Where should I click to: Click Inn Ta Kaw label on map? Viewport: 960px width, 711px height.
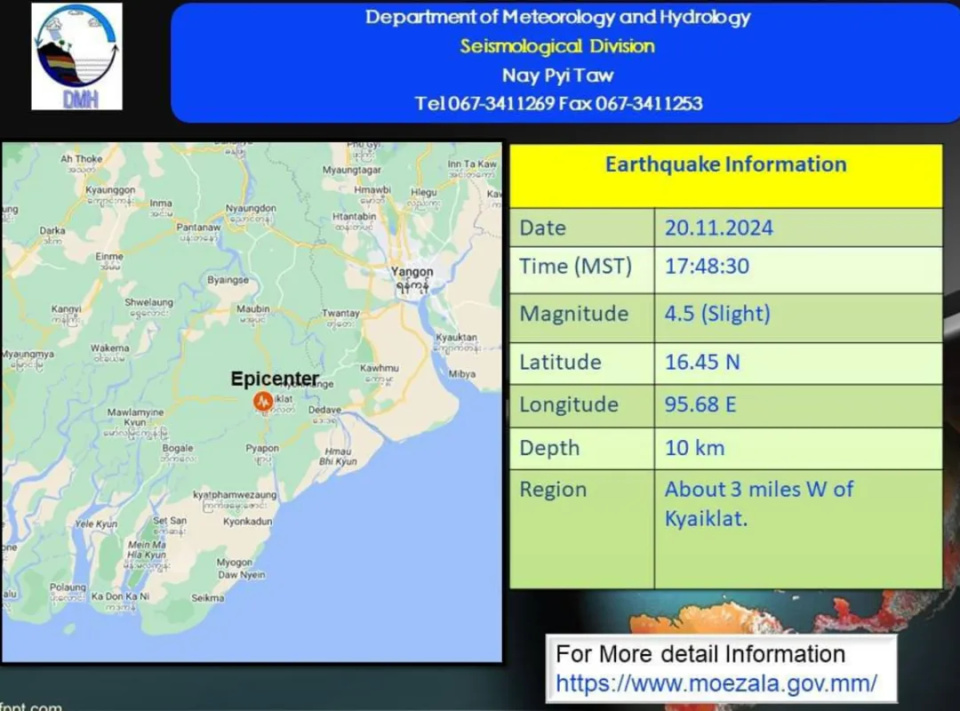click(x=472, y=164)
